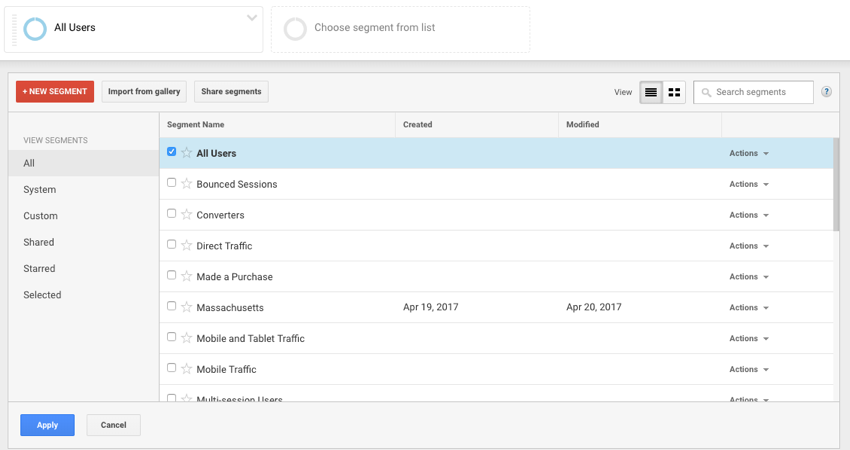Star the Converters segment
Viewport: 850px width, 450px height.
tap(186, 215)
